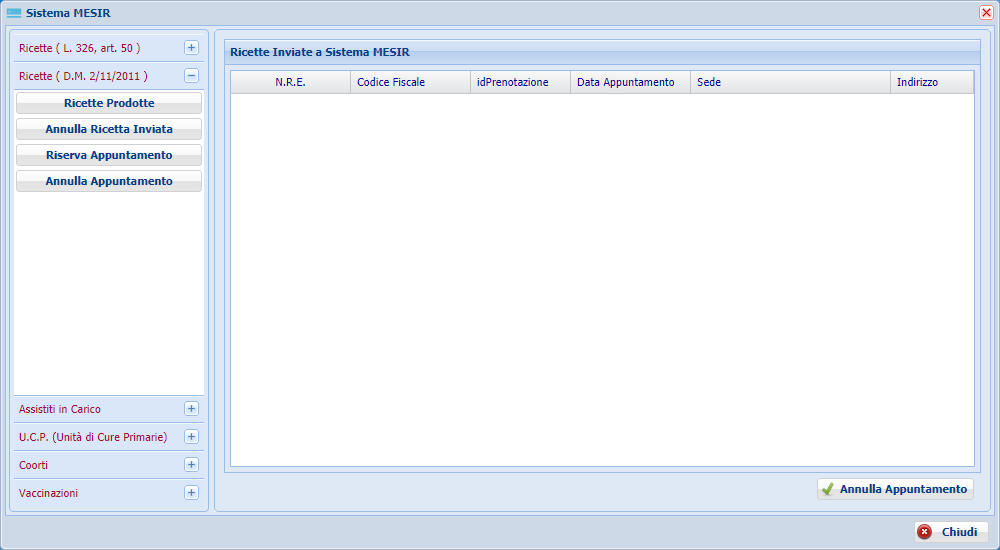
Task: Click the Chiudi button
Action: [x=951, y=532]
